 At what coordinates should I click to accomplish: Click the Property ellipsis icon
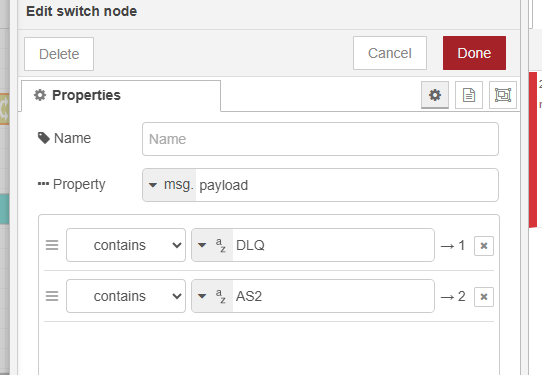(x=43, y=184)
